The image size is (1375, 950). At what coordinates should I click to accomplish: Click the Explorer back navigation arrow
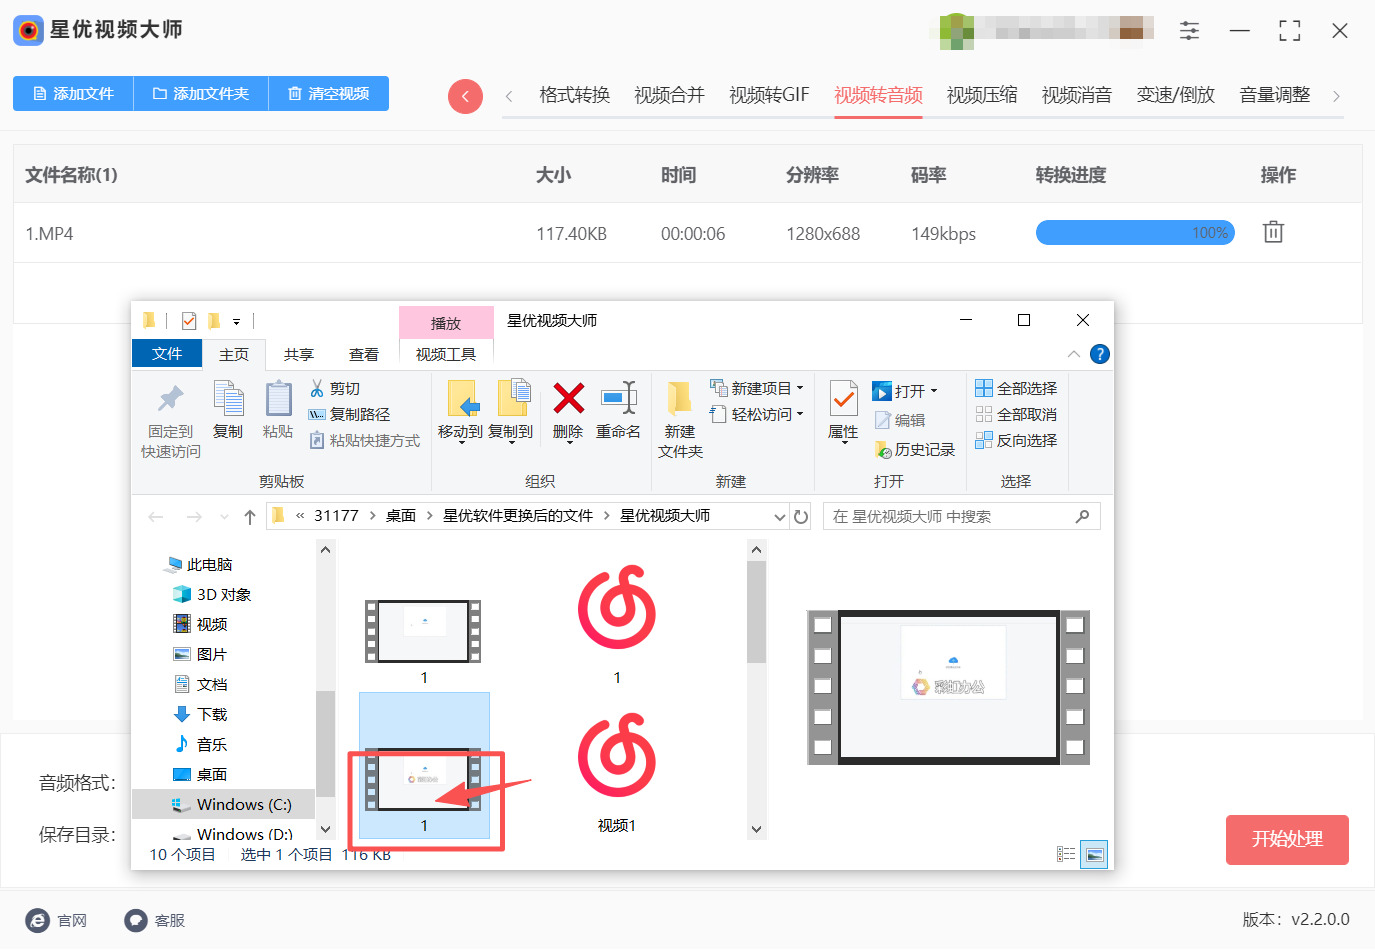156,517
